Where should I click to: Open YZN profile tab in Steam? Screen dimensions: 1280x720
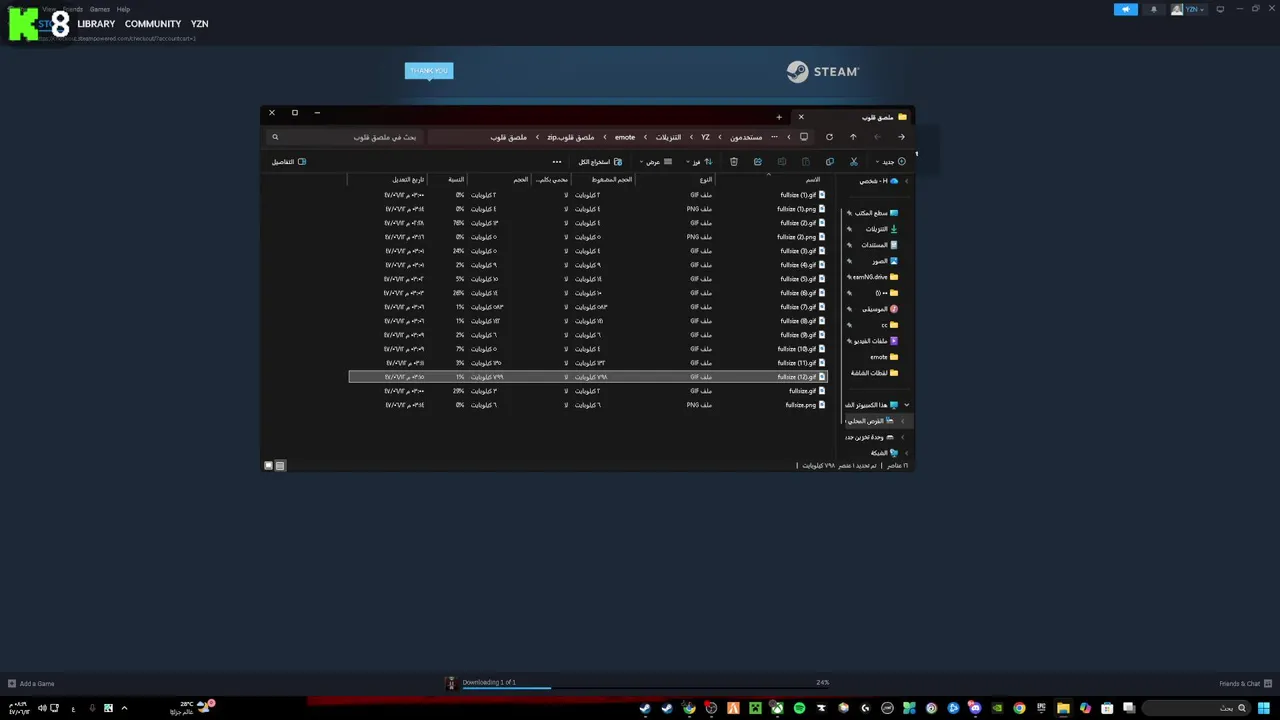(200, 24)
